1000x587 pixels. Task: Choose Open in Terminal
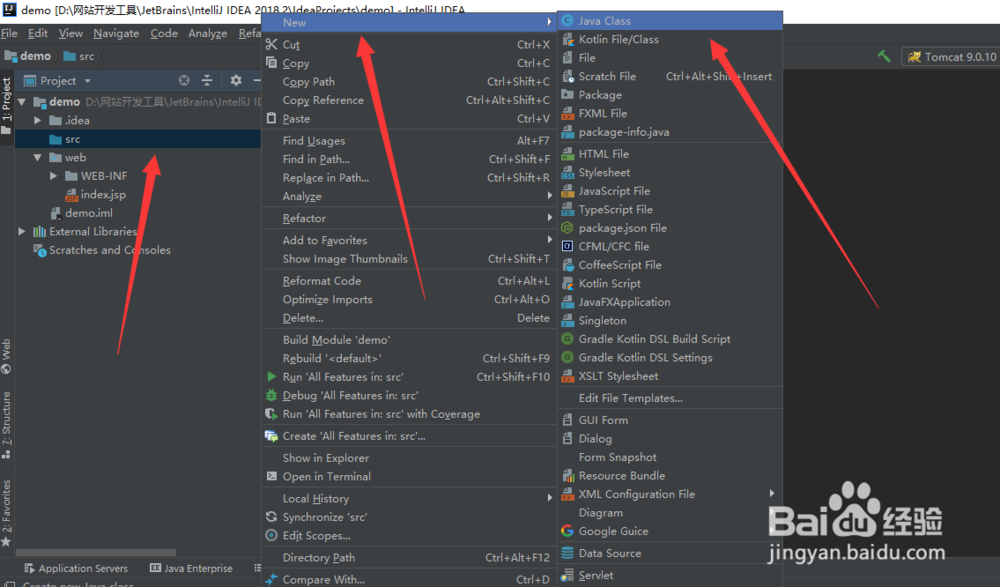409,476
